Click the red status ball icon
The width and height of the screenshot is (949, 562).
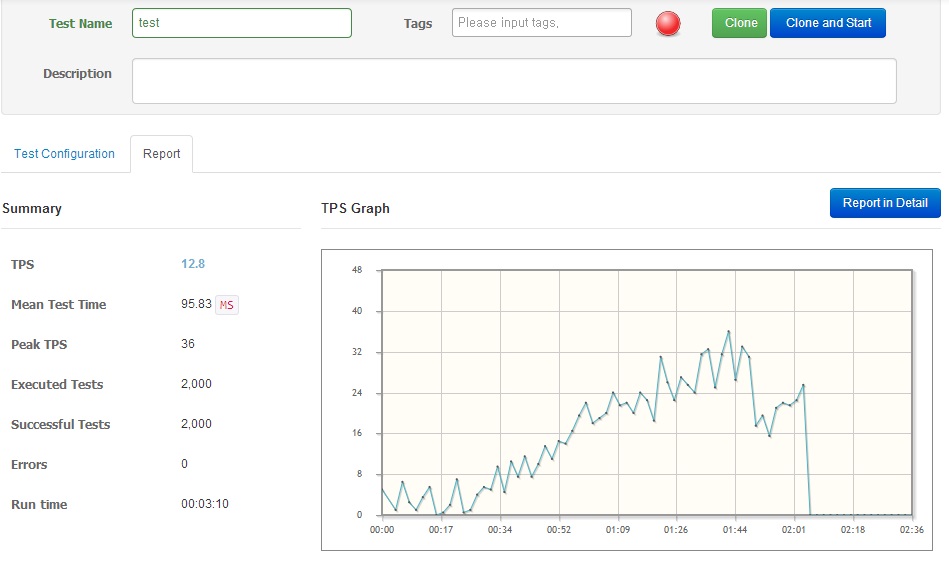(x=668, y=24)
